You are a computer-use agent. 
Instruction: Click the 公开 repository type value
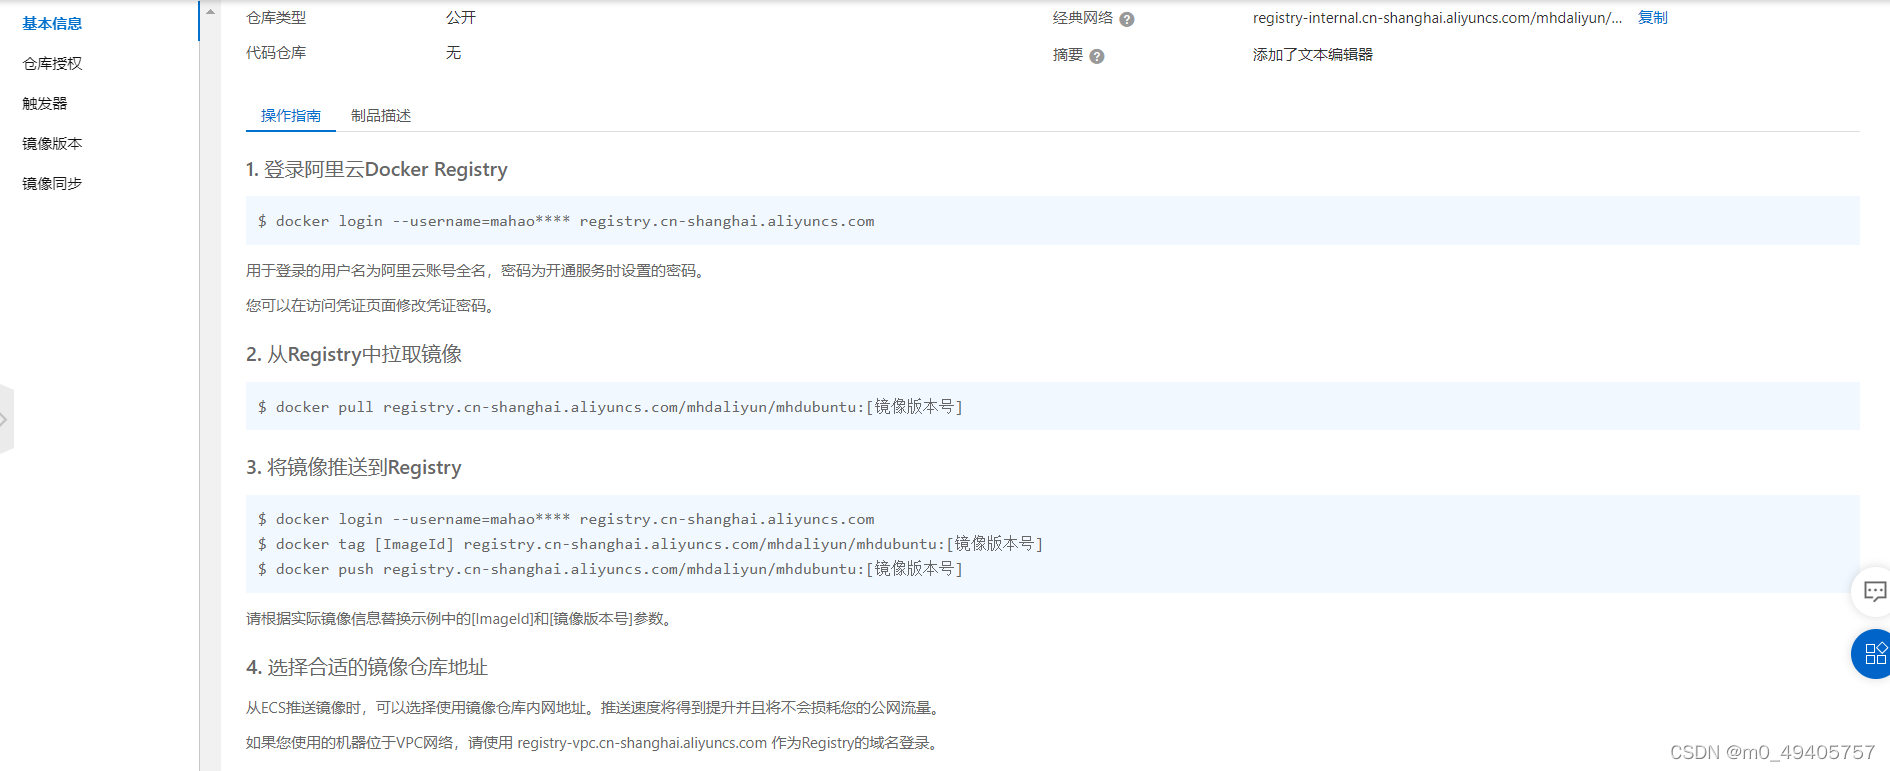coord(461,18)
